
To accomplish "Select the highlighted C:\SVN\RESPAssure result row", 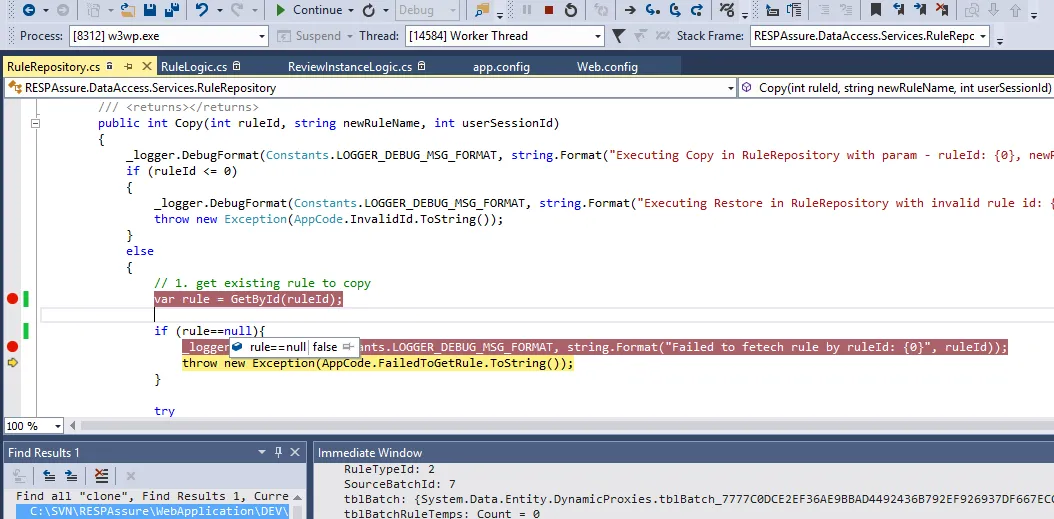I will (x=152, y=512).
